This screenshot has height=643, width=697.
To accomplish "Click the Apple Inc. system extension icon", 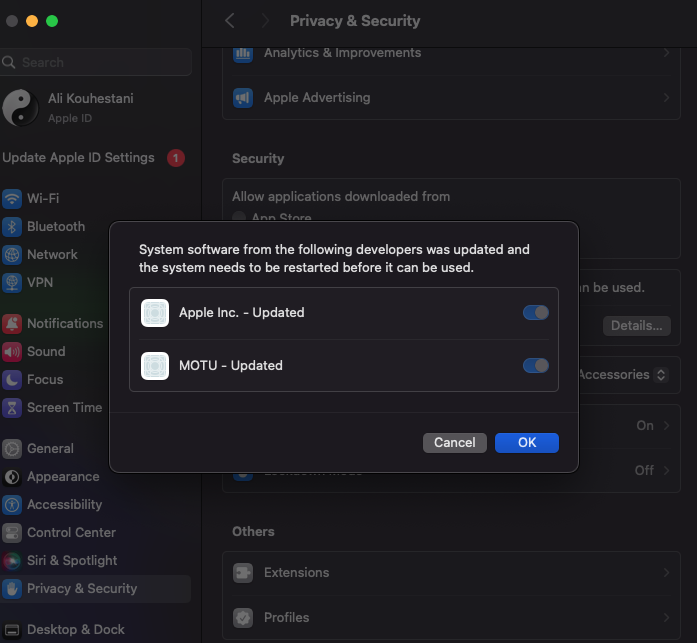I will click(155, 313).
